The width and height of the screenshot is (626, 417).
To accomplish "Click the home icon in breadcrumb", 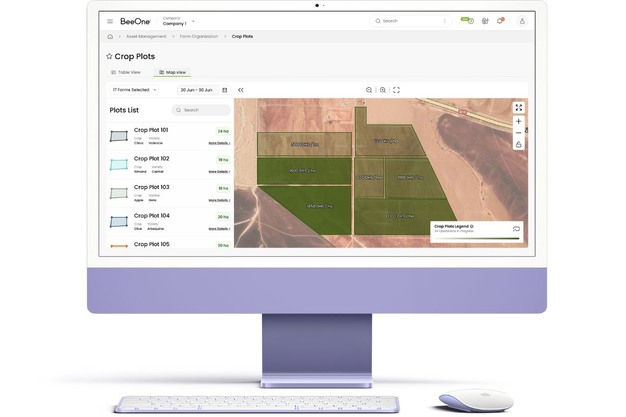I will coord(110,36).
